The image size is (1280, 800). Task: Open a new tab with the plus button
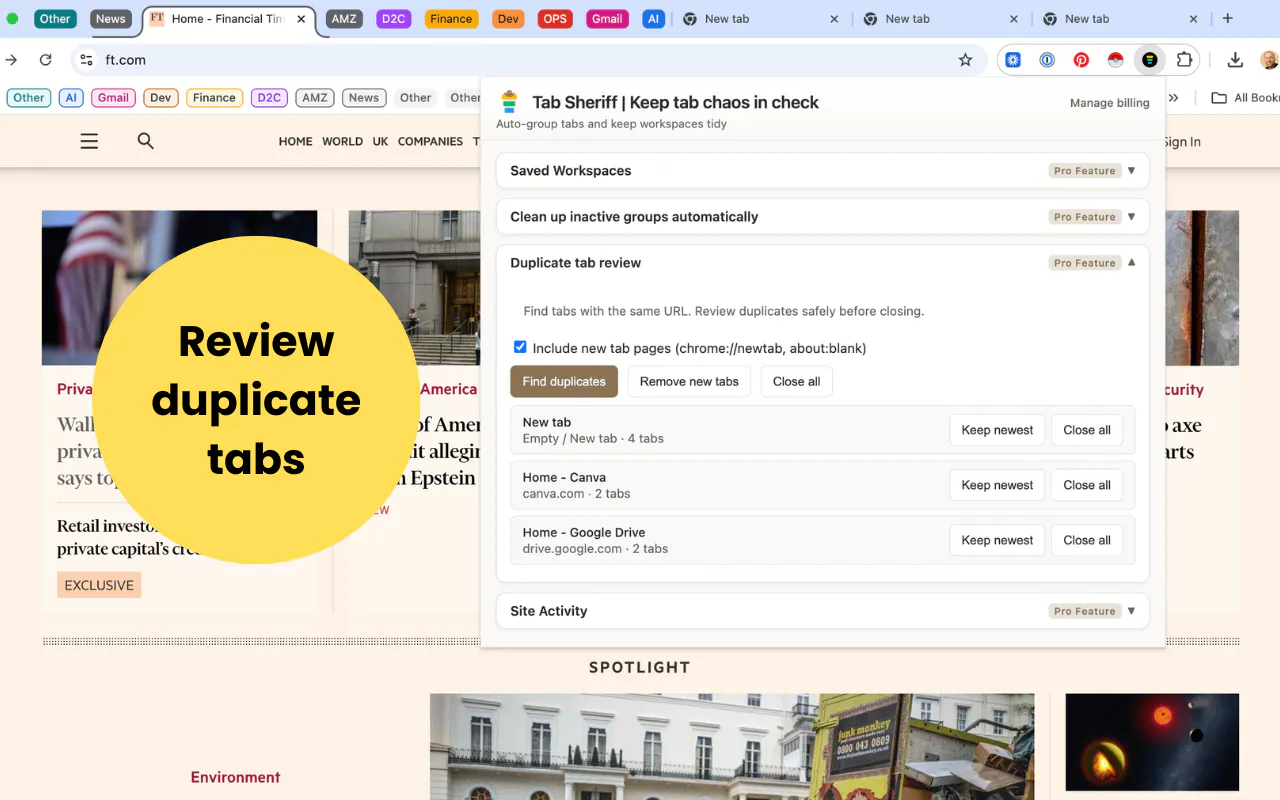[1228, 19]
